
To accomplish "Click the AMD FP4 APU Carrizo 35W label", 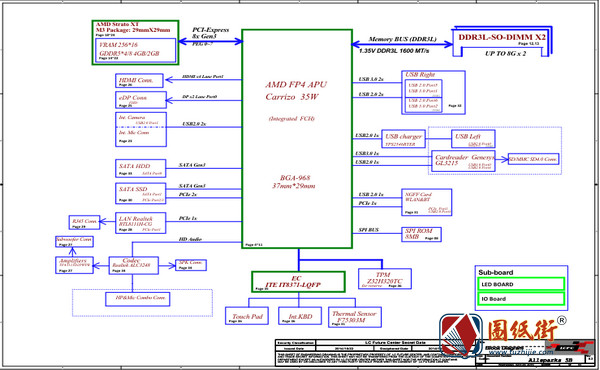I will (x=296, y=91).
